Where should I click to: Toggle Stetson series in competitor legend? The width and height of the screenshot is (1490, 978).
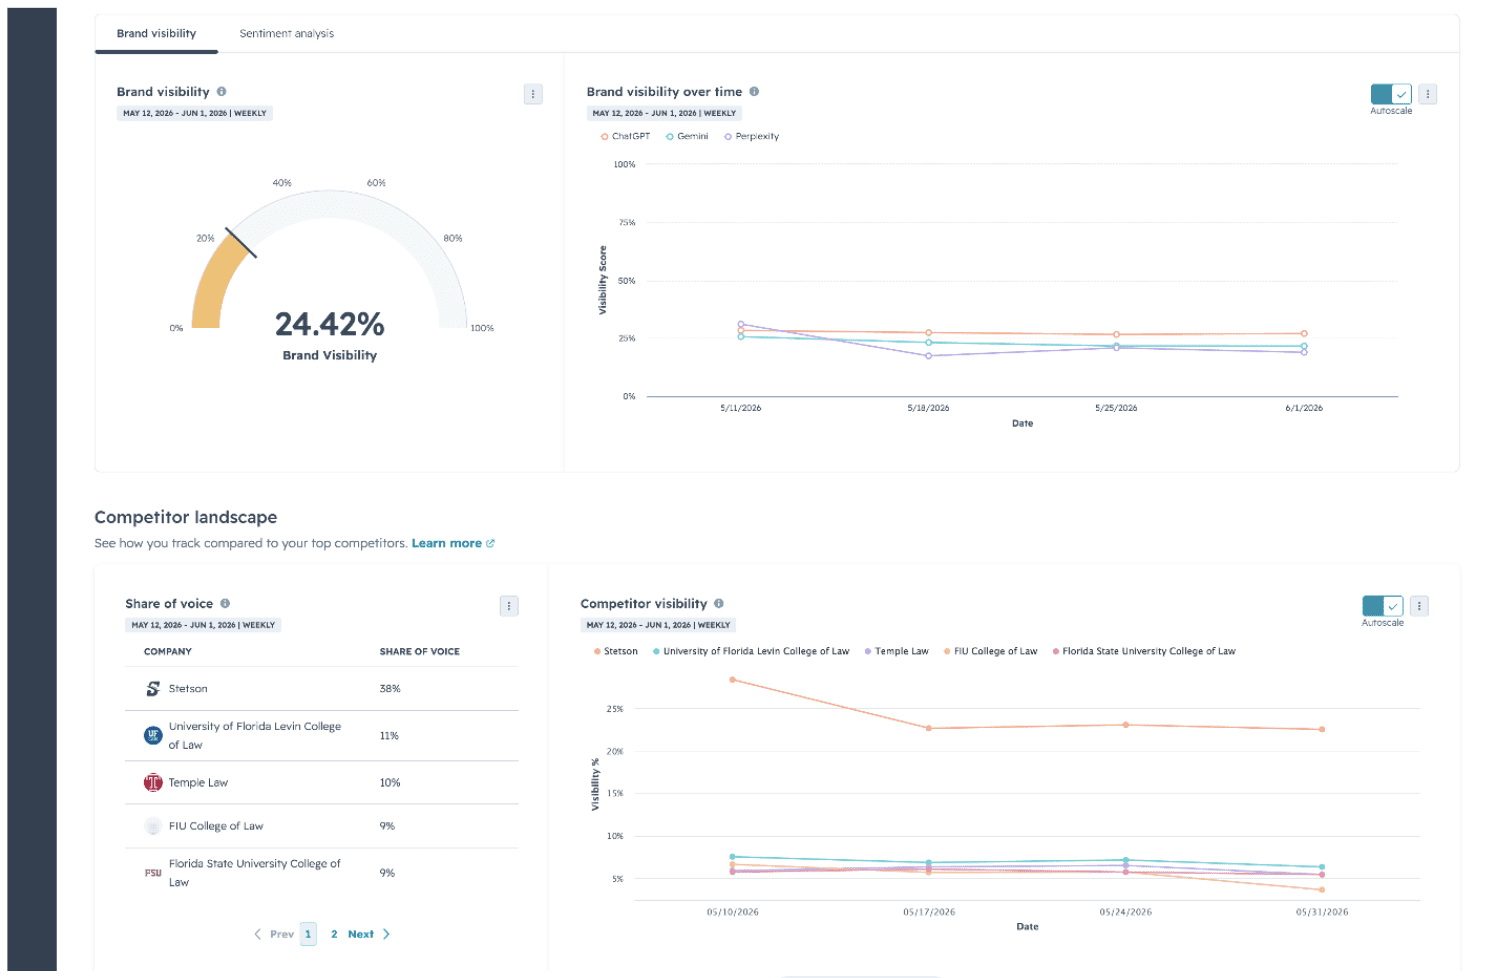[x=615, y=651]
